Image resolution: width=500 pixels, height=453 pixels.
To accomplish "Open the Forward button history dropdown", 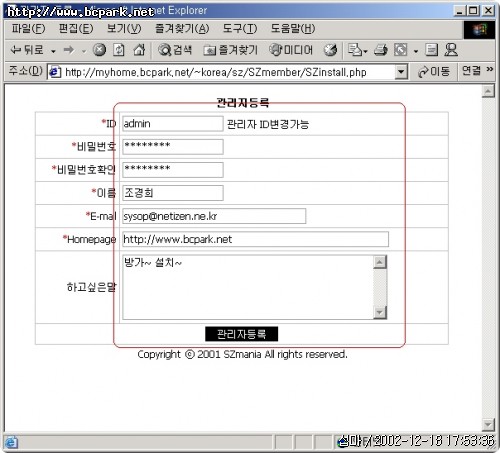I will click(x=83, y=51).
